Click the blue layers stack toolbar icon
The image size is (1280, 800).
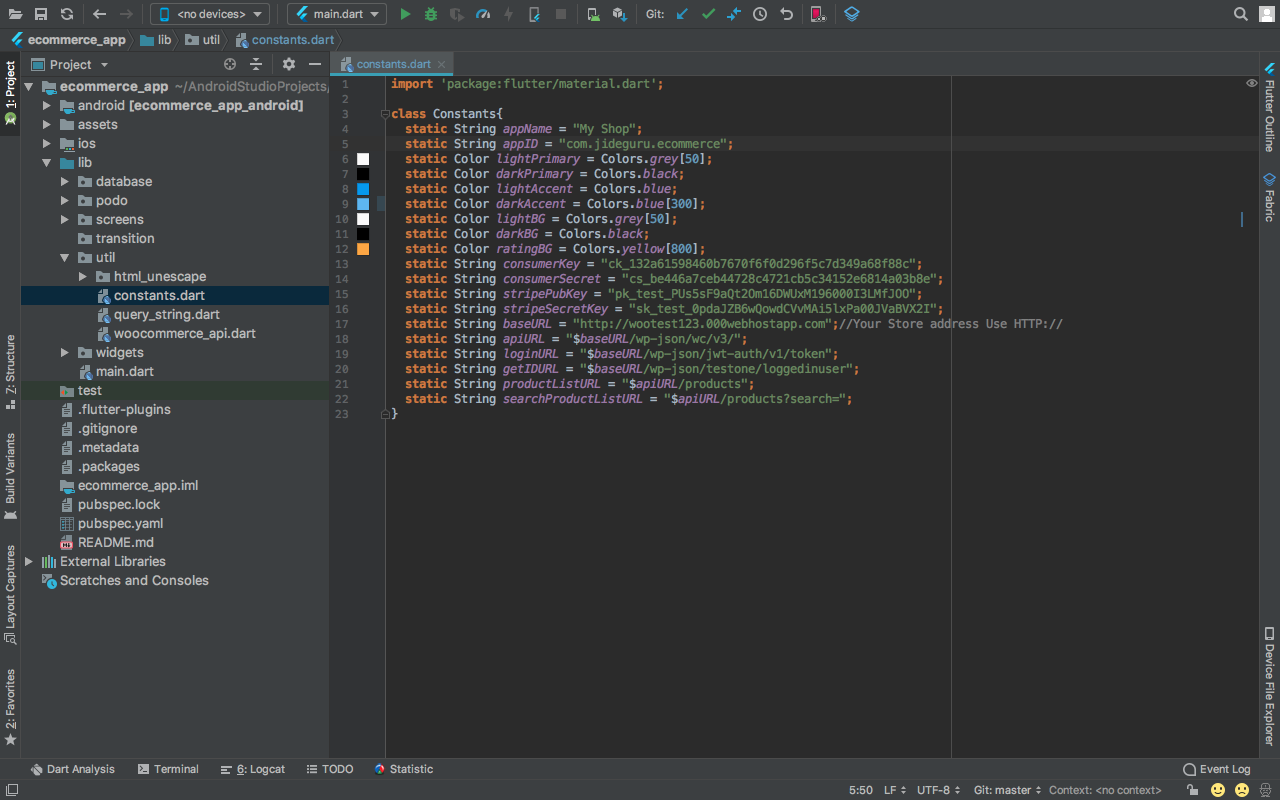[851, 14]
